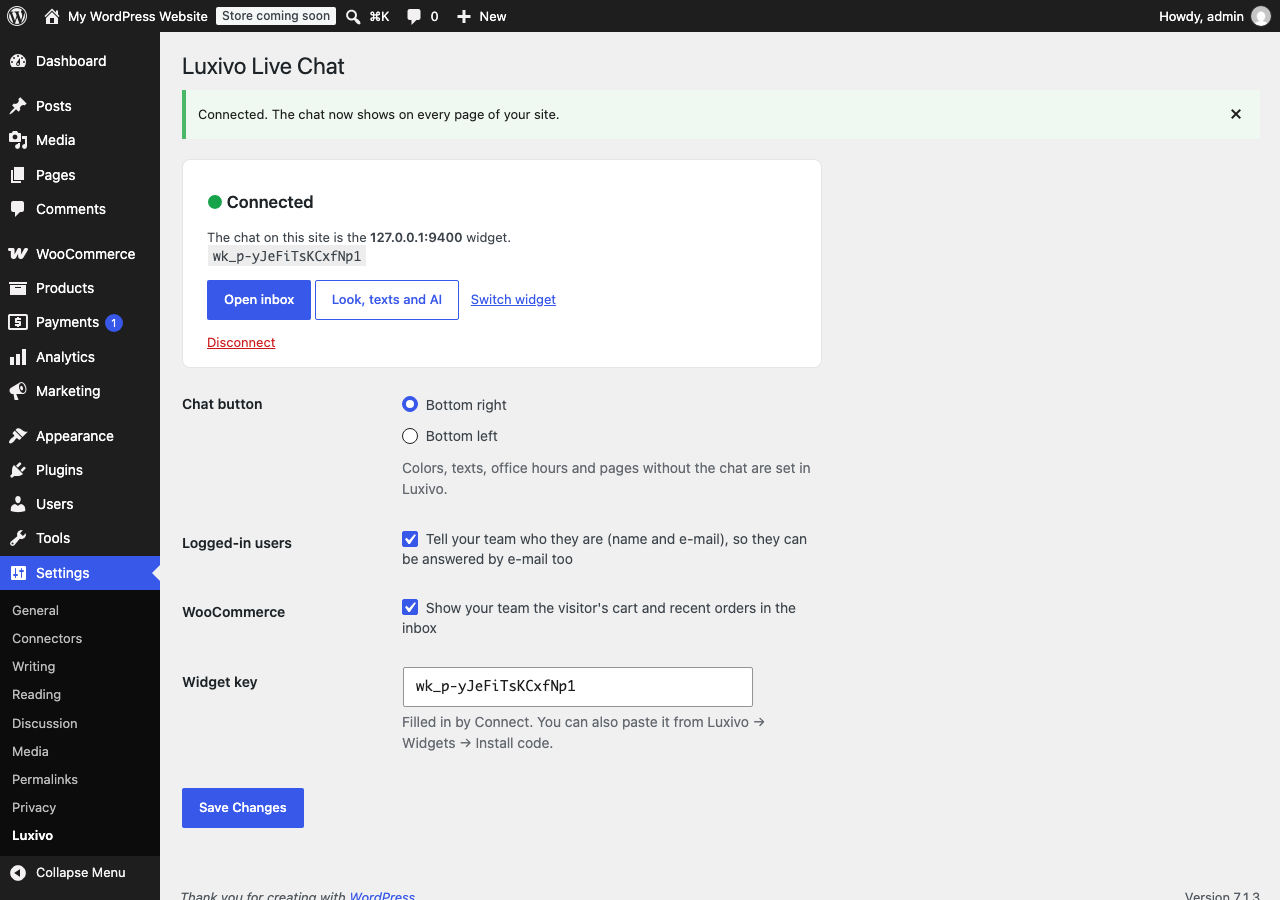This screenshot has width=1280, height=900.
Task: Click the WordPress footer link
Action: 382,895
